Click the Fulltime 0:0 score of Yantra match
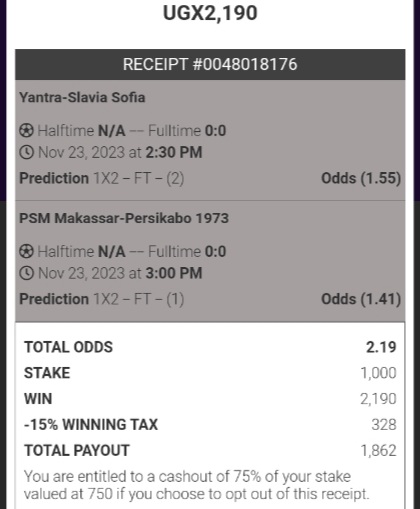 pyautogui.click(x=187, y=130)
